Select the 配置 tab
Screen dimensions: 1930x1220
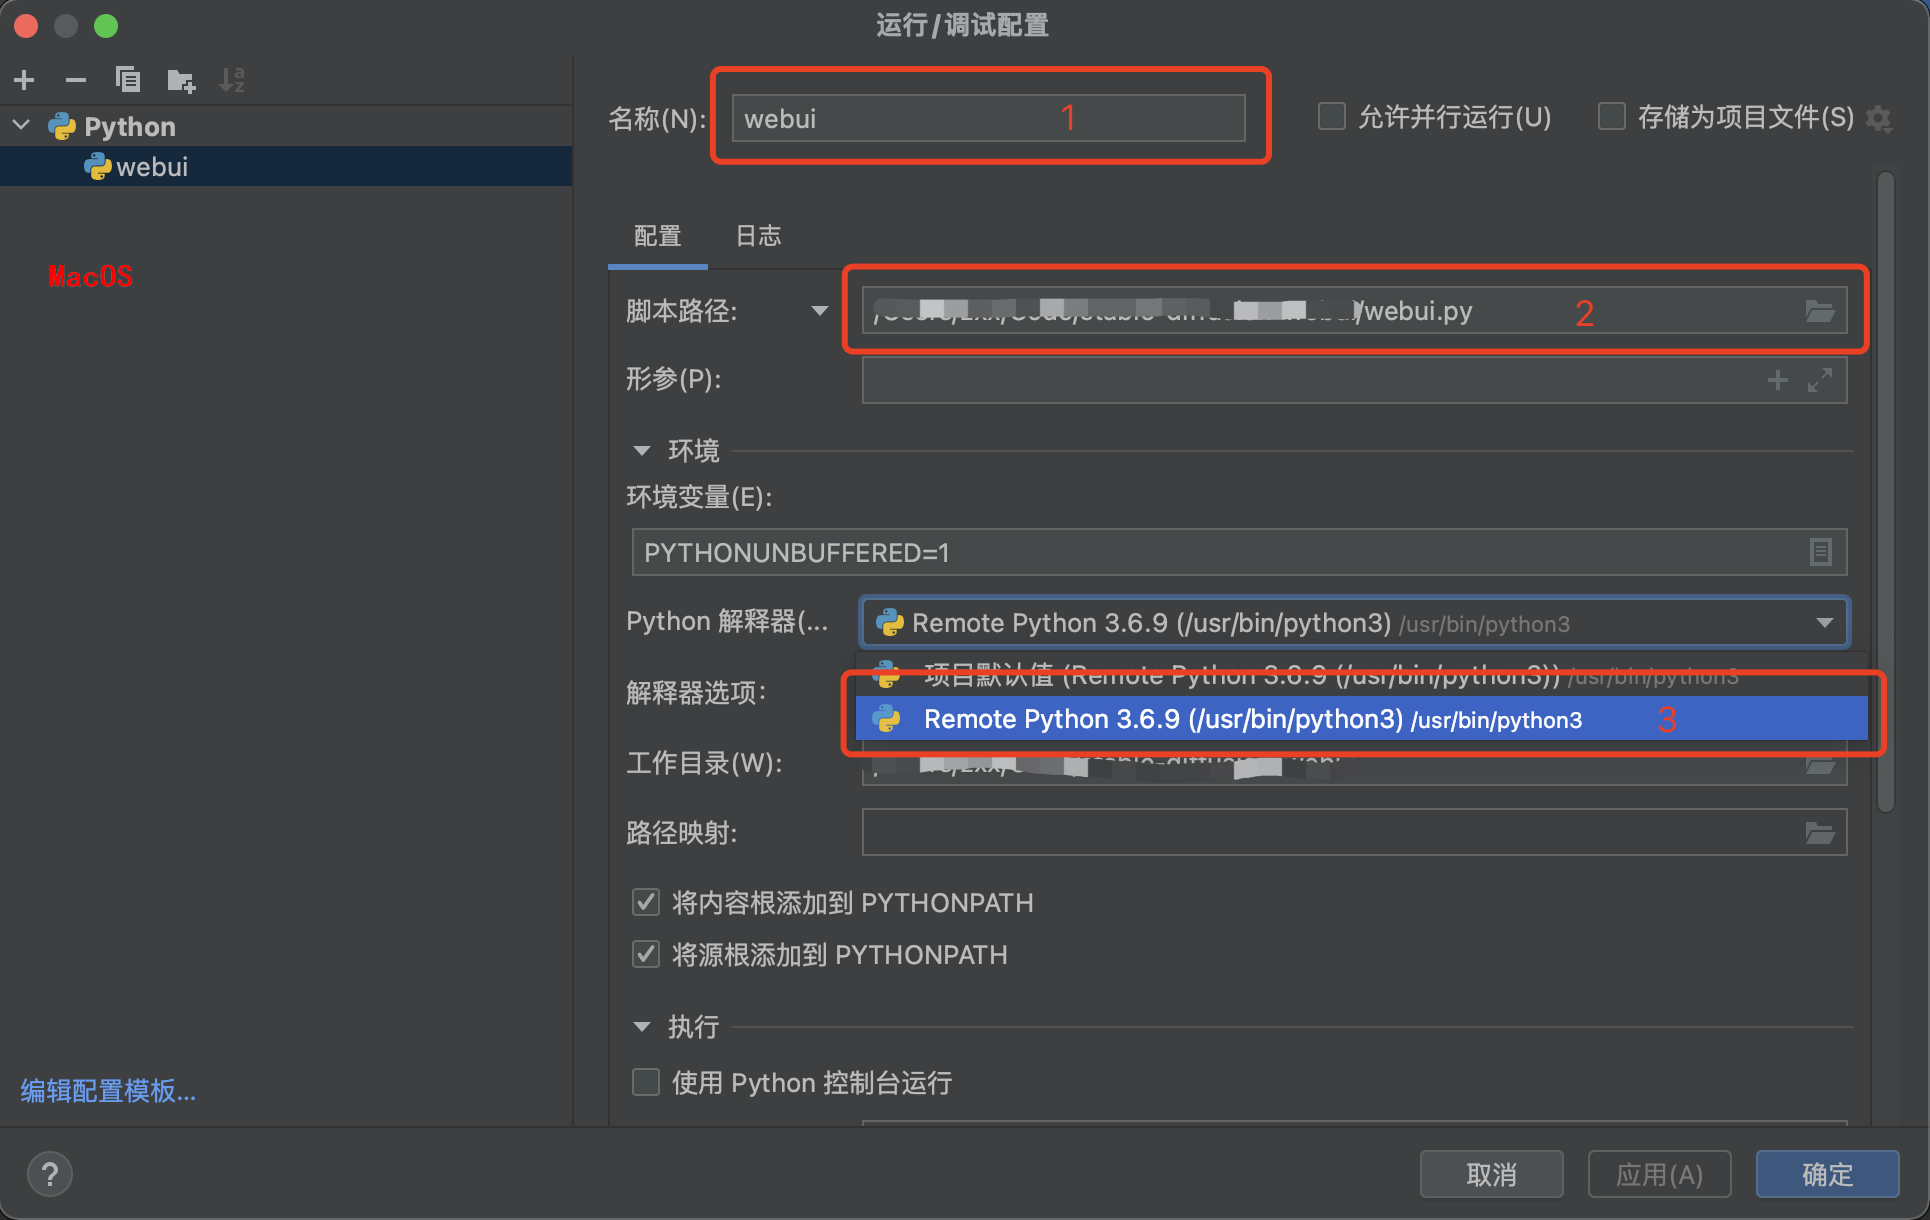point(657,236)
